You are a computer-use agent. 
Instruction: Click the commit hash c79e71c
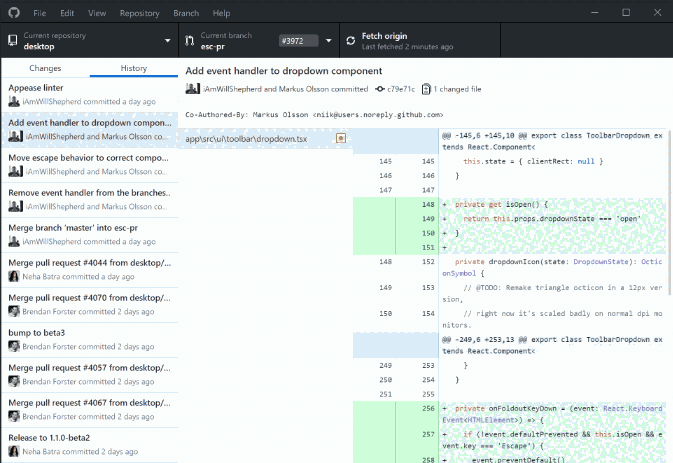pos(401,89)
